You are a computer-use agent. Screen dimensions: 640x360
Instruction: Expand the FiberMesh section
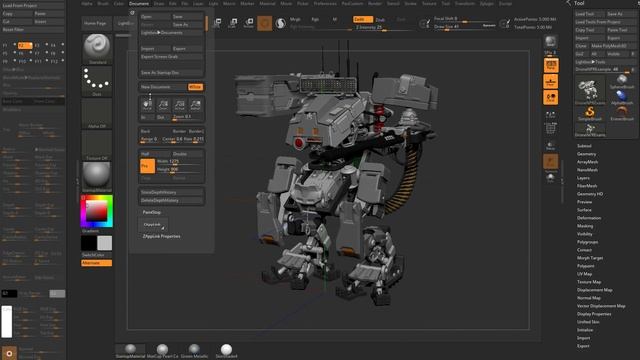pos(587,186)
